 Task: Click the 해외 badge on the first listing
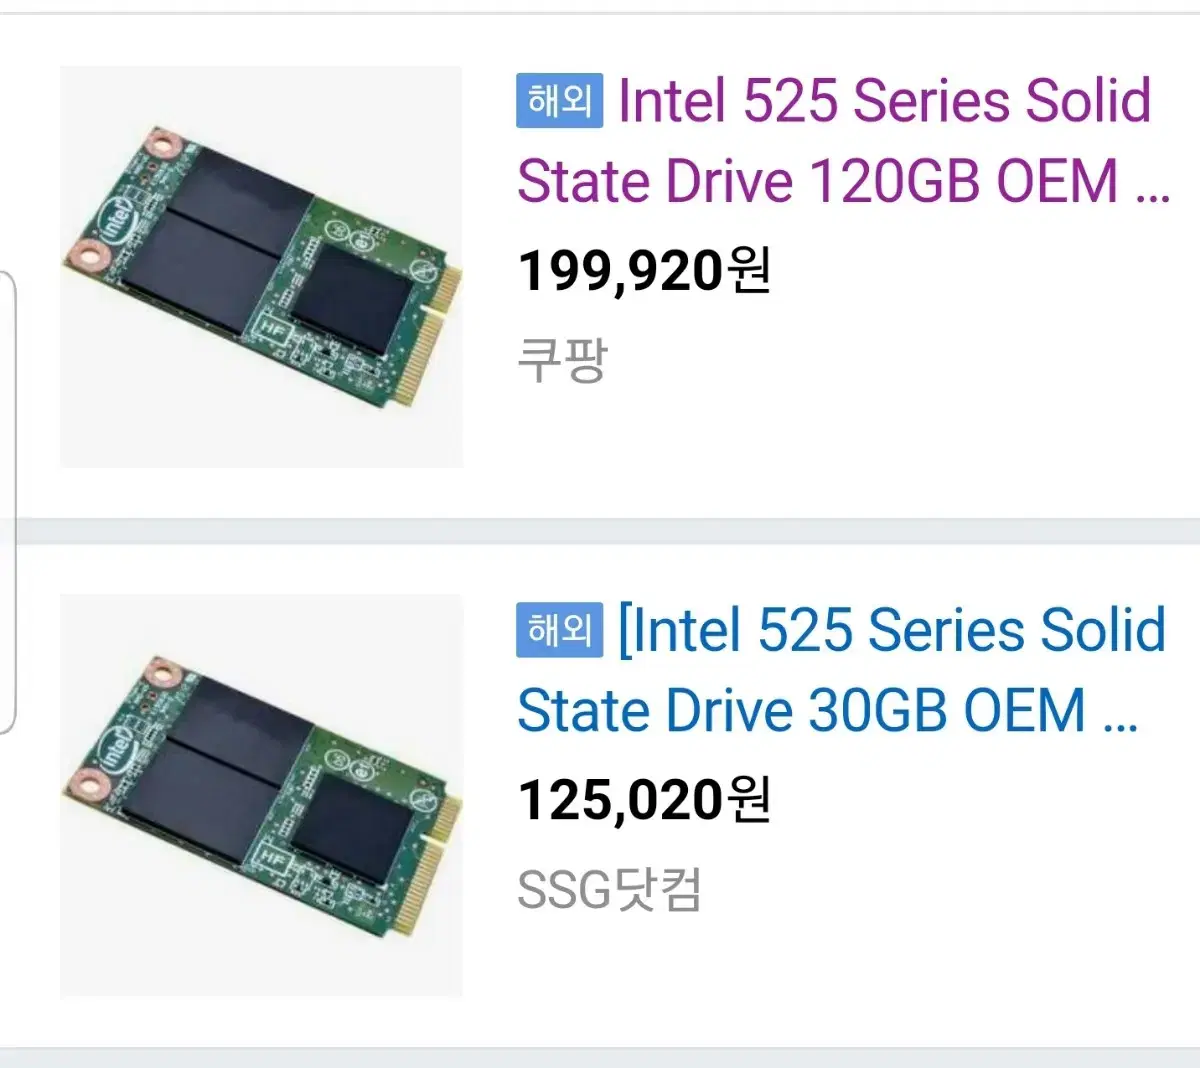[x=557, y=101]
